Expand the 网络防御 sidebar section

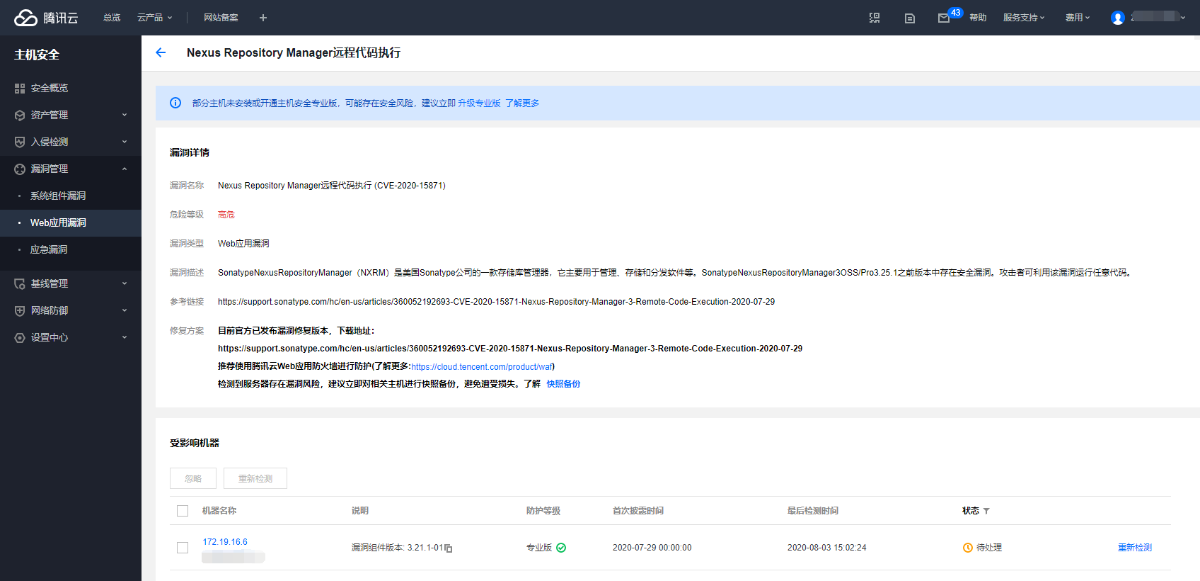124,310
